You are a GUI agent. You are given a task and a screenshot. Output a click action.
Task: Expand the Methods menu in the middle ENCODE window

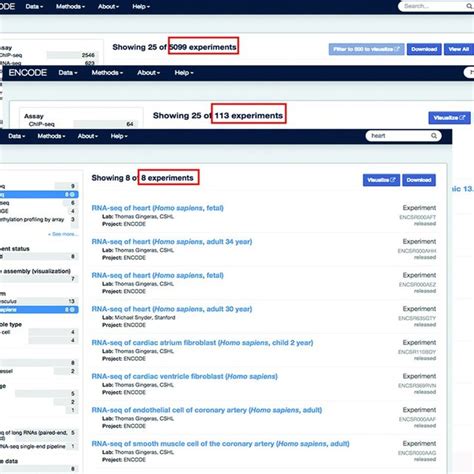tap(107, 73)
